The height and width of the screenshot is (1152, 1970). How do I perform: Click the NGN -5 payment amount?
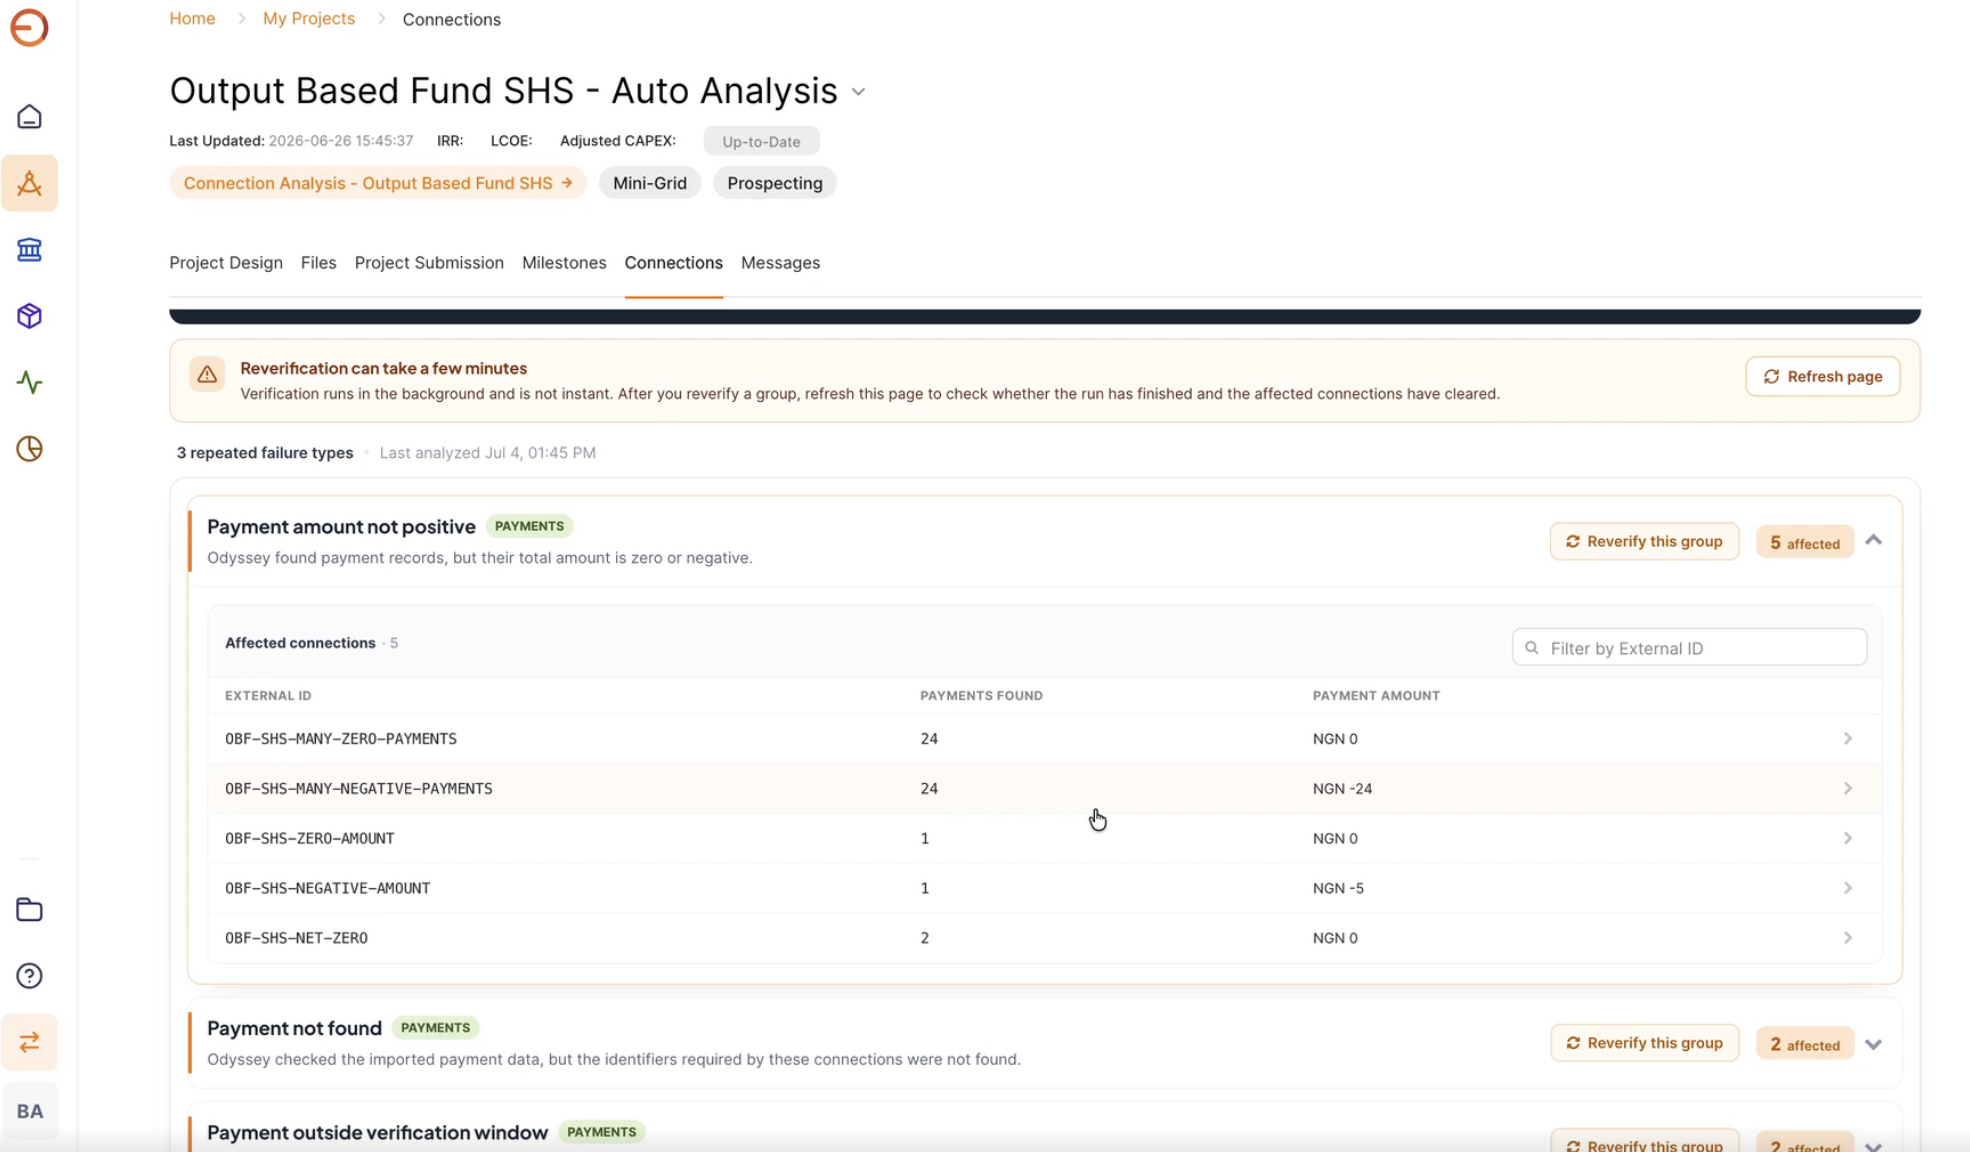[x=1338, y=888]
